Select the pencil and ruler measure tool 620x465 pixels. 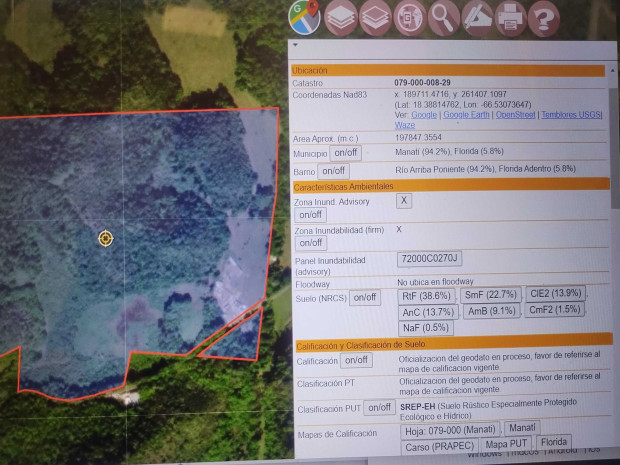point(476,16)
